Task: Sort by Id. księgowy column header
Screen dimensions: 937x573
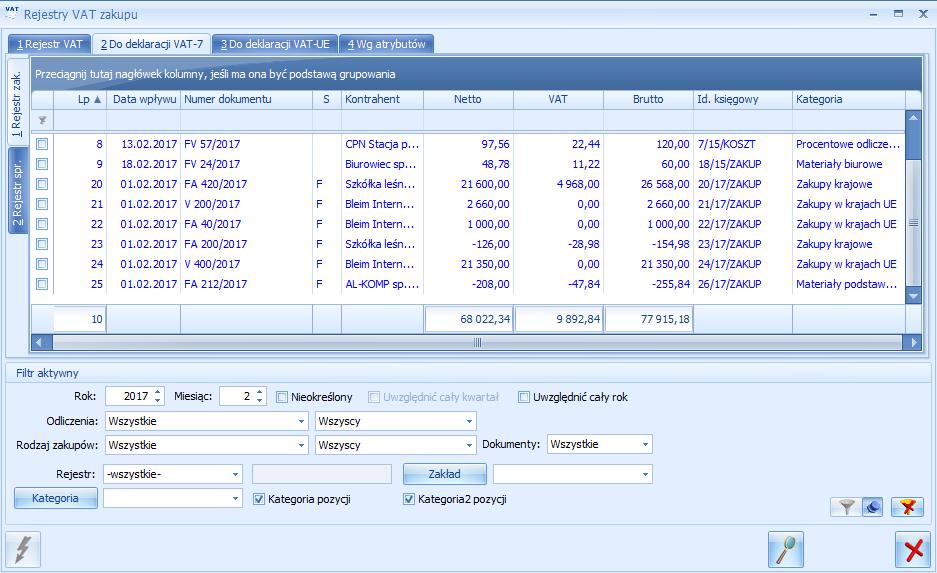Action: 743,99
